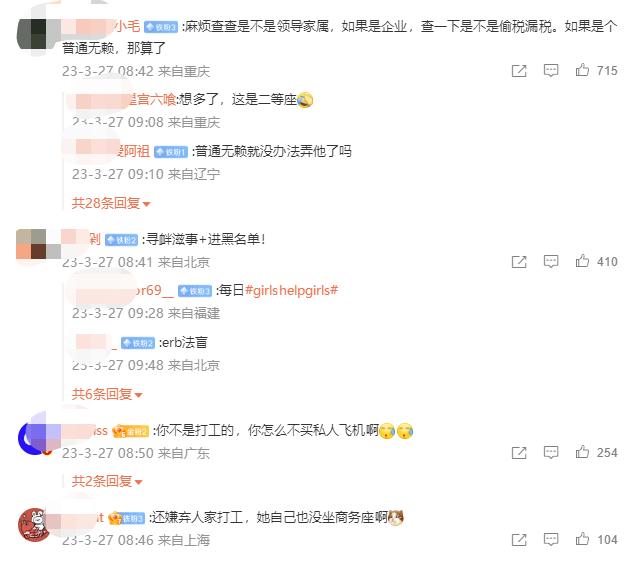
Task: Reply to the comment from 上海
Action: [551, 539]
